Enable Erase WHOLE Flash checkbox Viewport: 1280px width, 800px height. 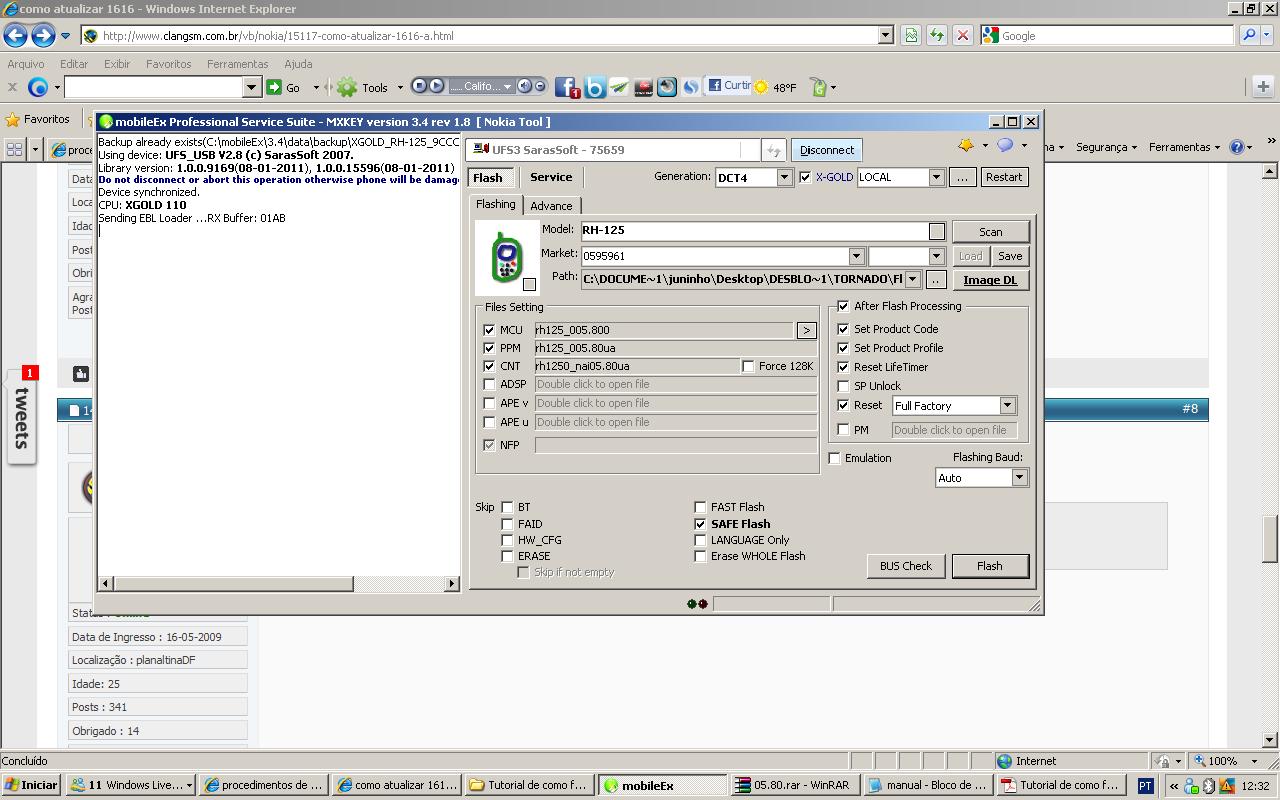point(700,556)
